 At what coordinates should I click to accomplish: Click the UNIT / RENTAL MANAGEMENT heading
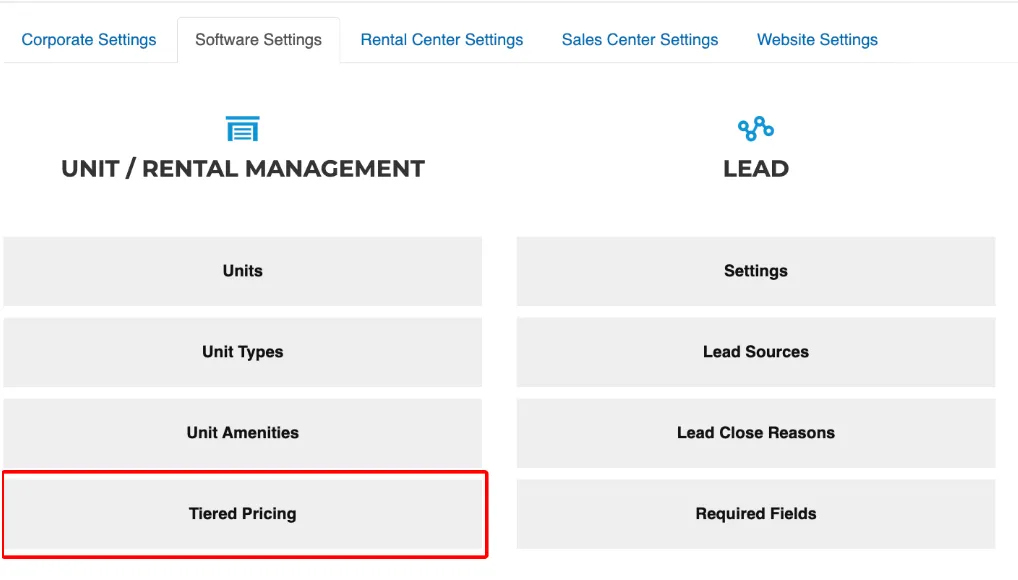click(243, 169)
